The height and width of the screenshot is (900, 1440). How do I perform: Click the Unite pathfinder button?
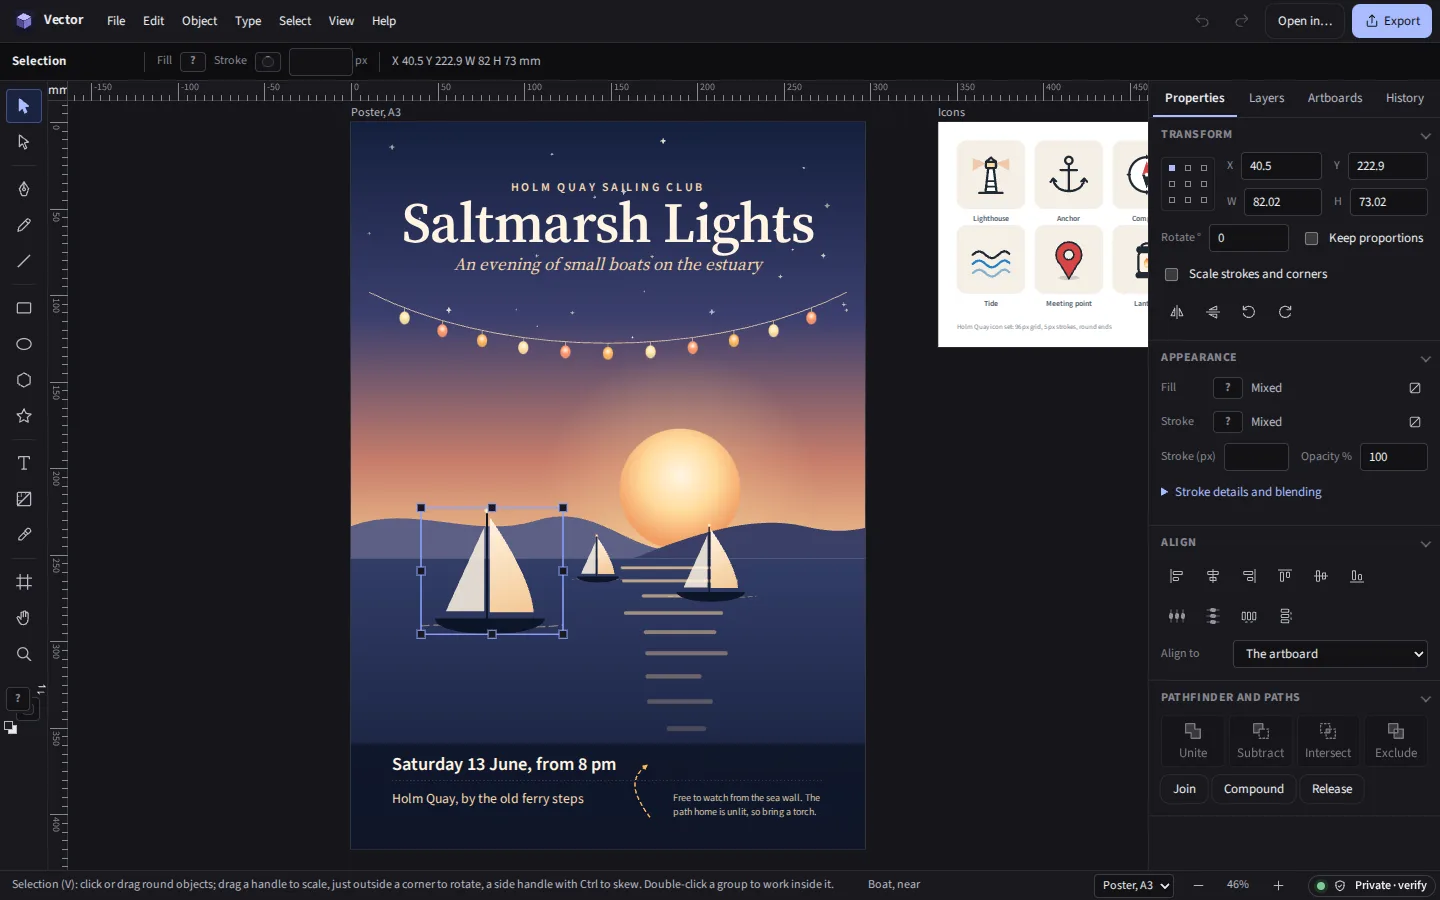[1193, 741]
